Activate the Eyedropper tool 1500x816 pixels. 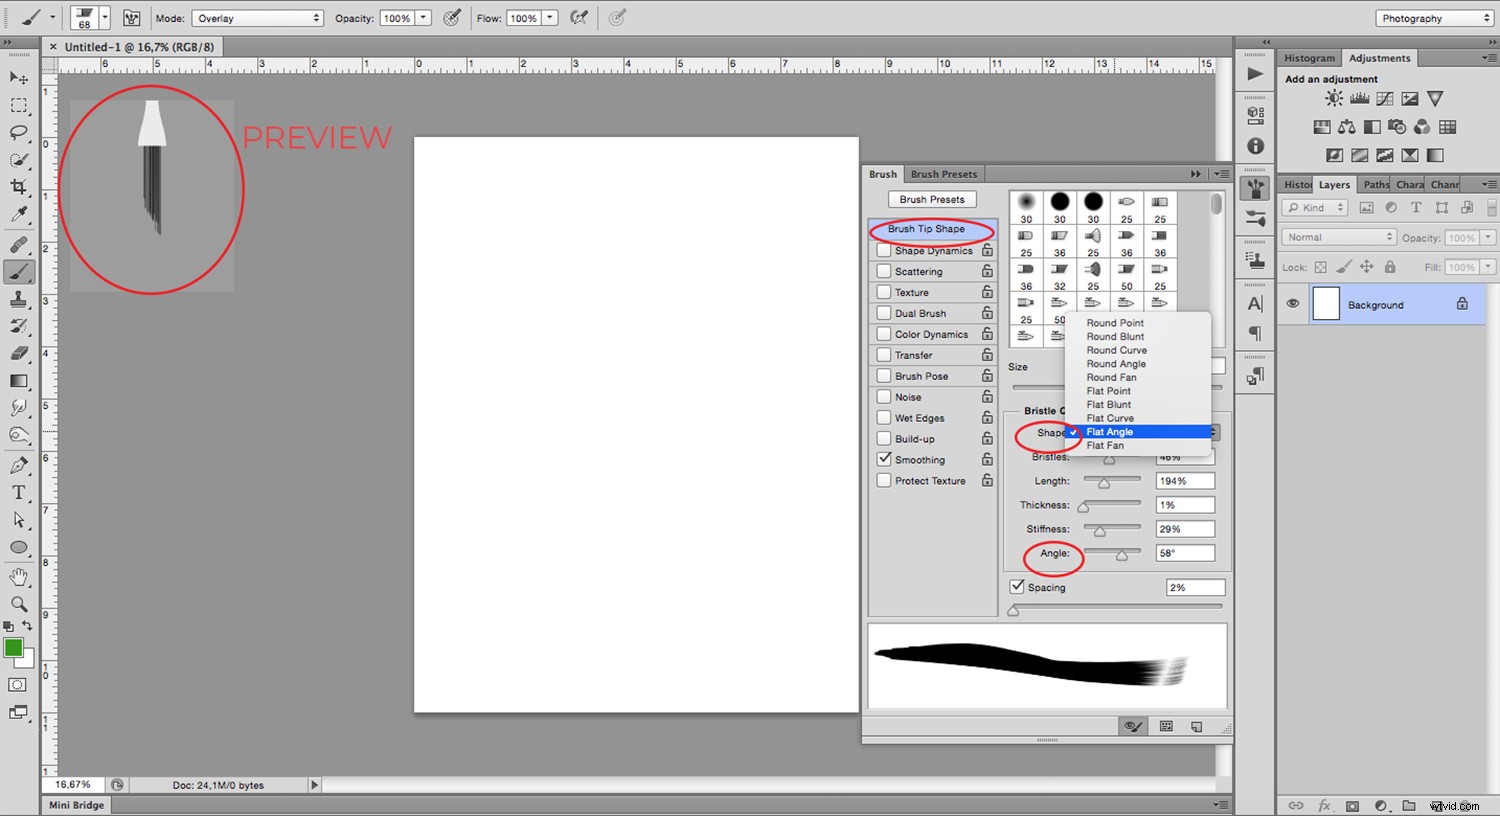[18, 213]
